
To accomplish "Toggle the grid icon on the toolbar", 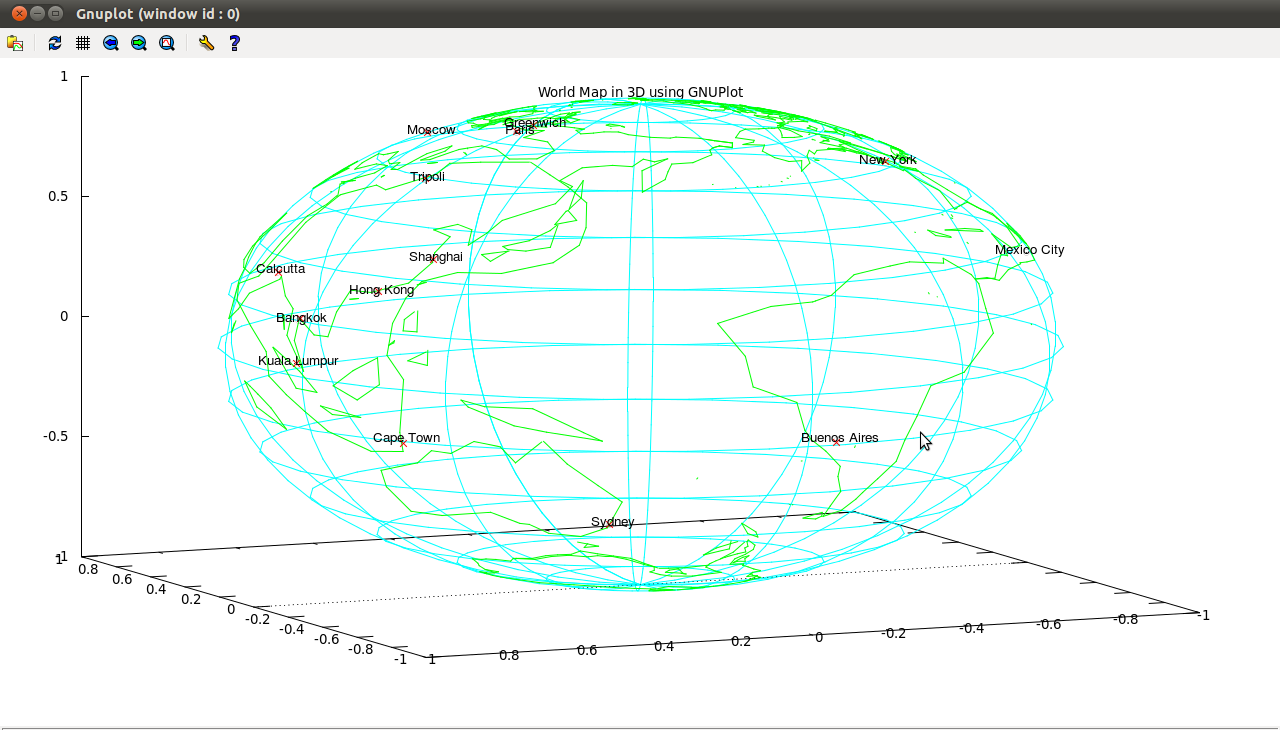I will (x=82, y=43).
